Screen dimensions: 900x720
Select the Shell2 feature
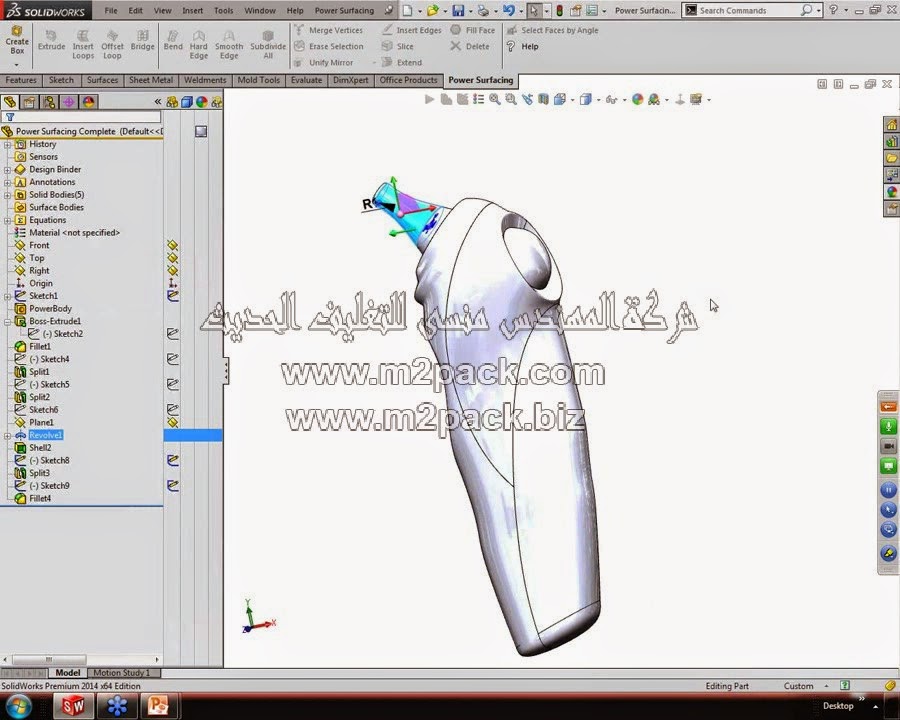pos(33,447)
